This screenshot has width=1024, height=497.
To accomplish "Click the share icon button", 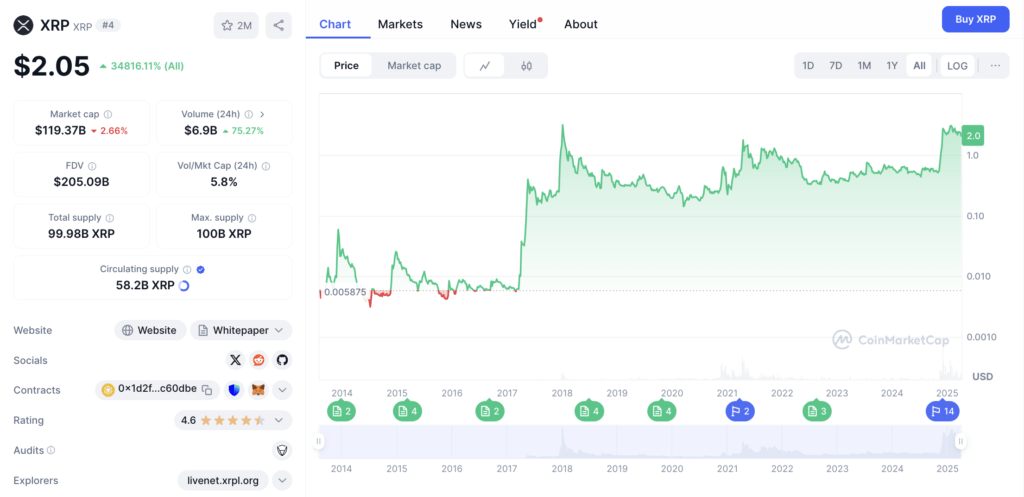I will coord(278,25).
